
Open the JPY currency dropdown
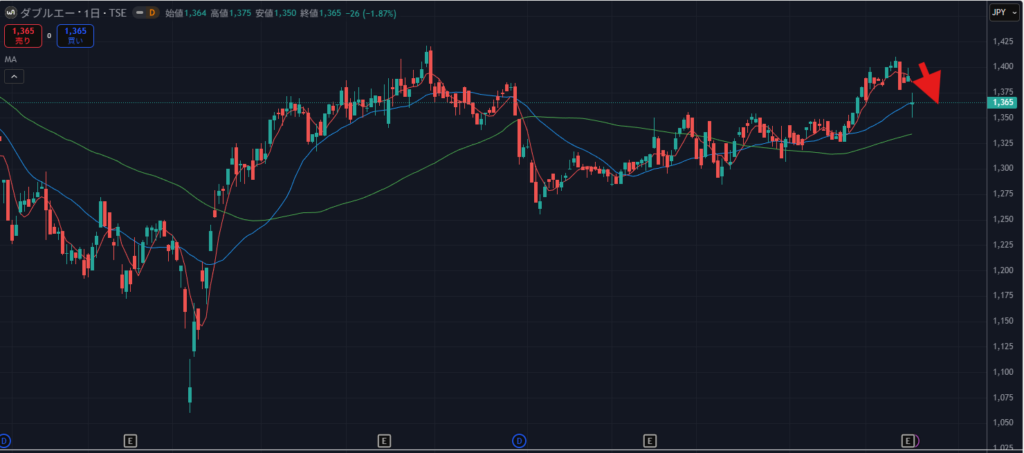(x=999, y=12)
